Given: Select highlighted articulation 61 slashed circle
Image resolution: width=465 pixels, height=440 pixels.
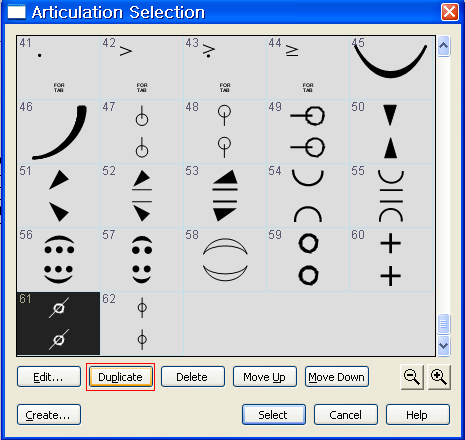Looking at the screenshot, I should [59, 323].
